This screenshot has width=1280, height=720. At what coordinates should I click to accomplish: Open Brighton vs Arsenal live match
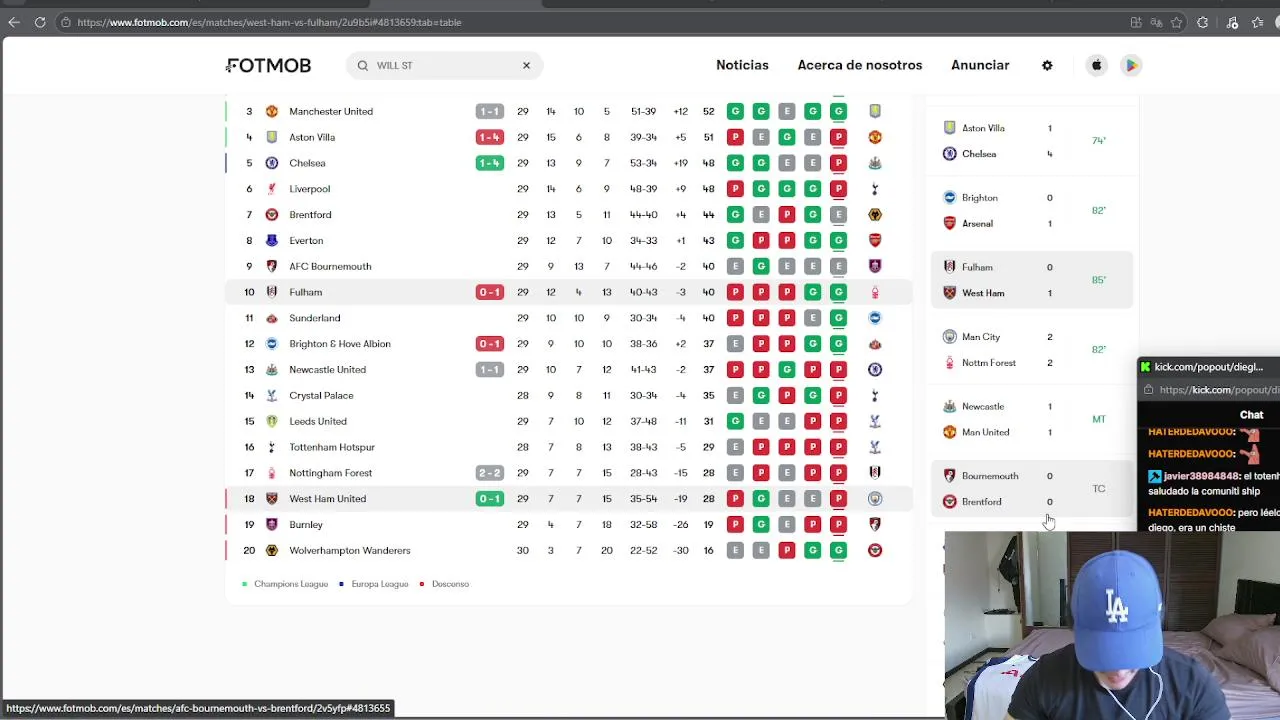pos(1033,211)
